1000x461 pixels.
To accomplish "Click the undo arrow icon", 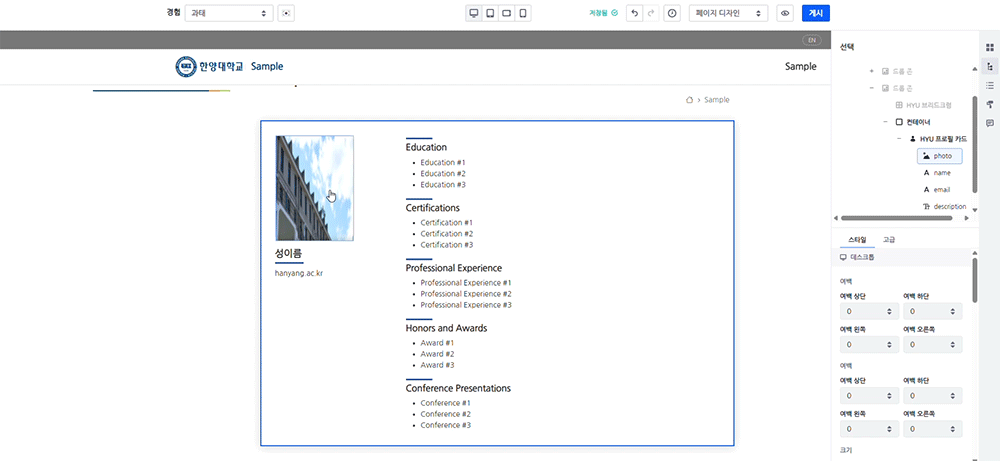I will (x=634, y=14).
